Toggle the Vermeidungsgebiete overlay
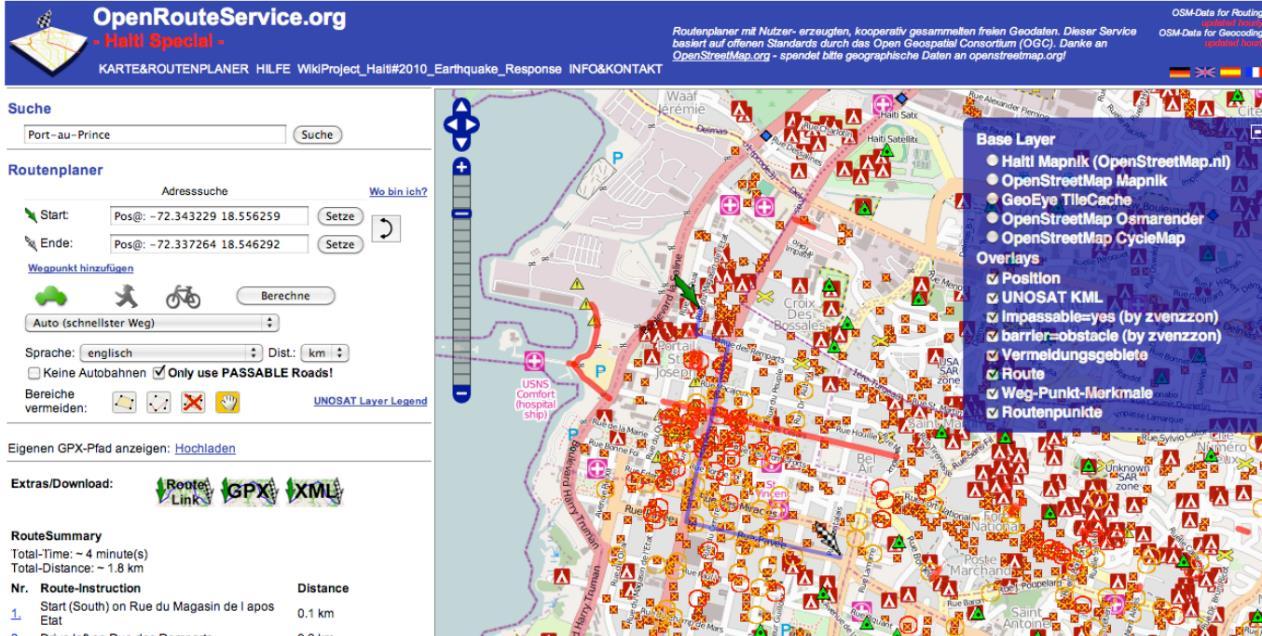1262x636 pixels. coord(992,355)
